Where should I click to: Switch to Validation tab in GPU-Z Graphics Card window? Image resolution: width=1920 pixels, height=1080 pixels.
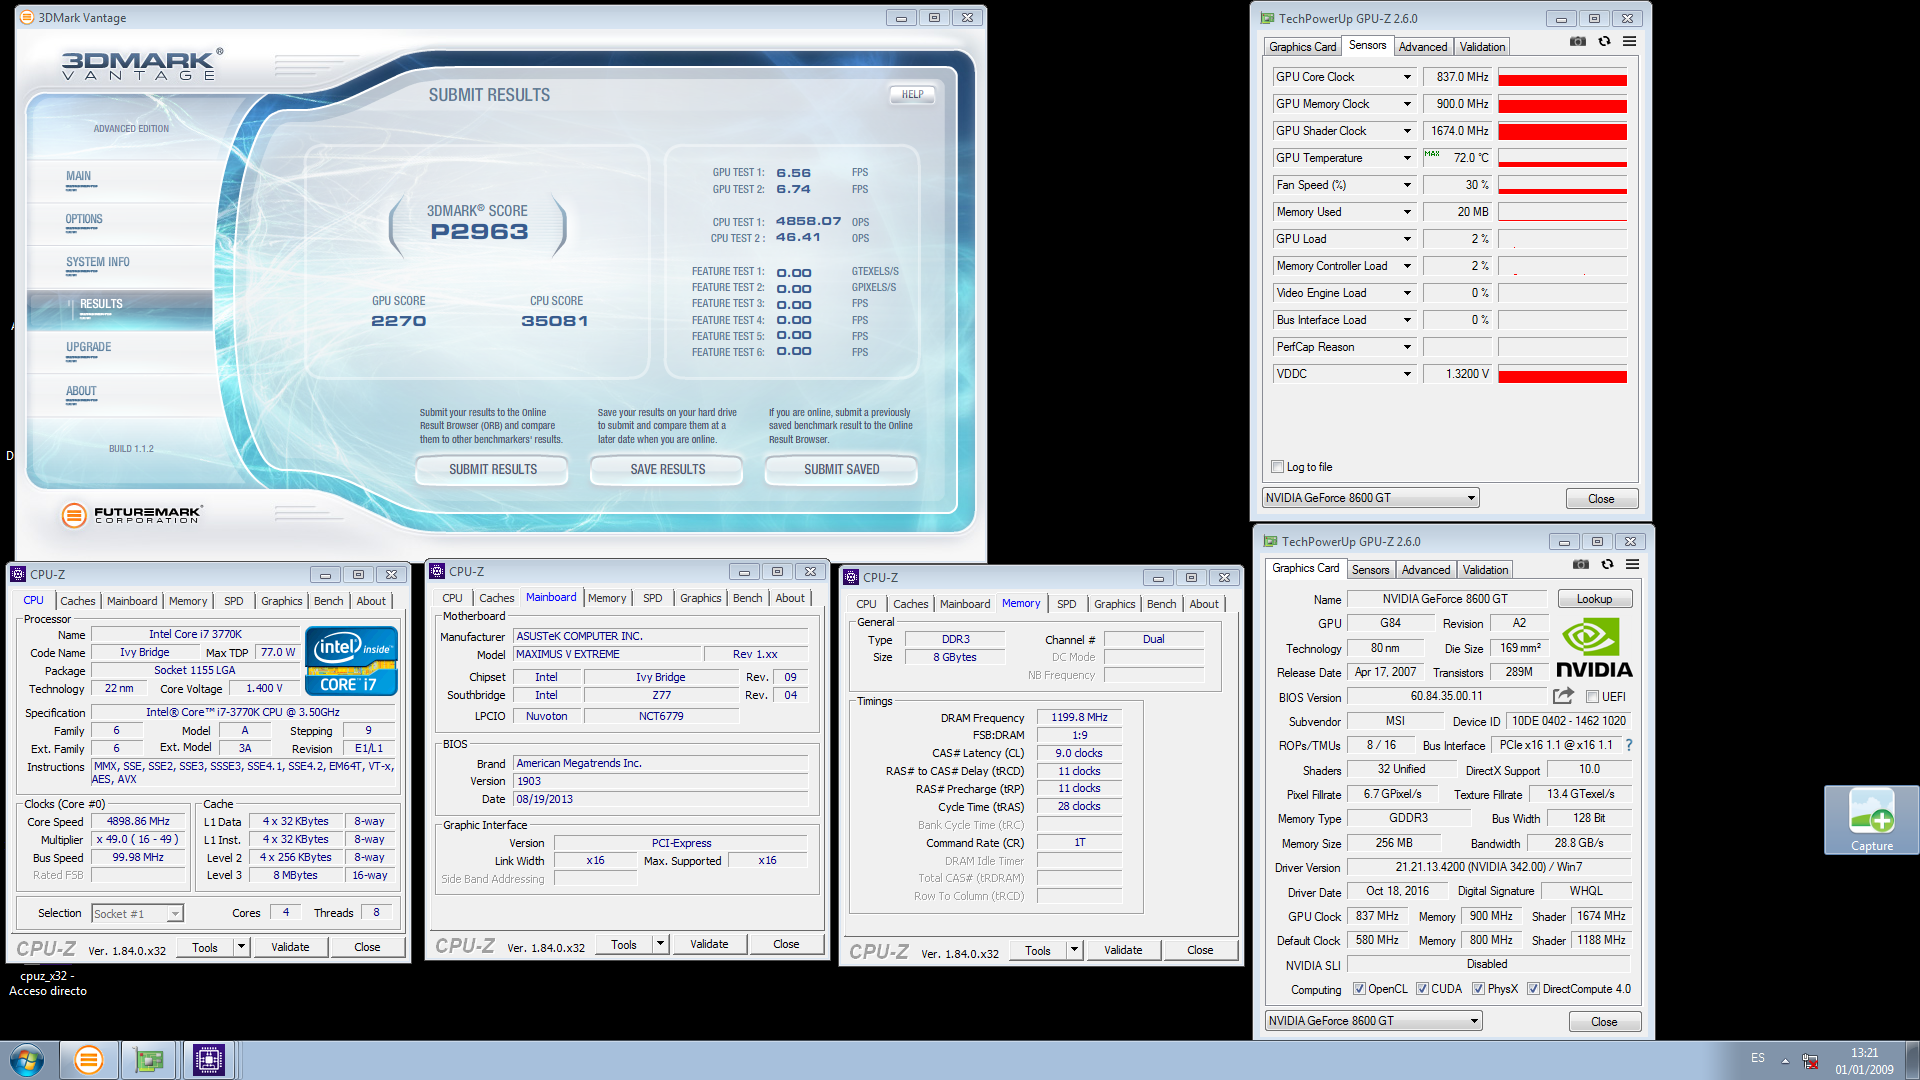[x=1485, y=570]
